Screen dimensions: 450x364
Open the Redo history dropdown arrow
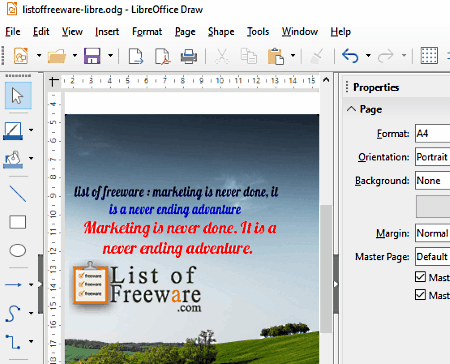pos(404,55)
